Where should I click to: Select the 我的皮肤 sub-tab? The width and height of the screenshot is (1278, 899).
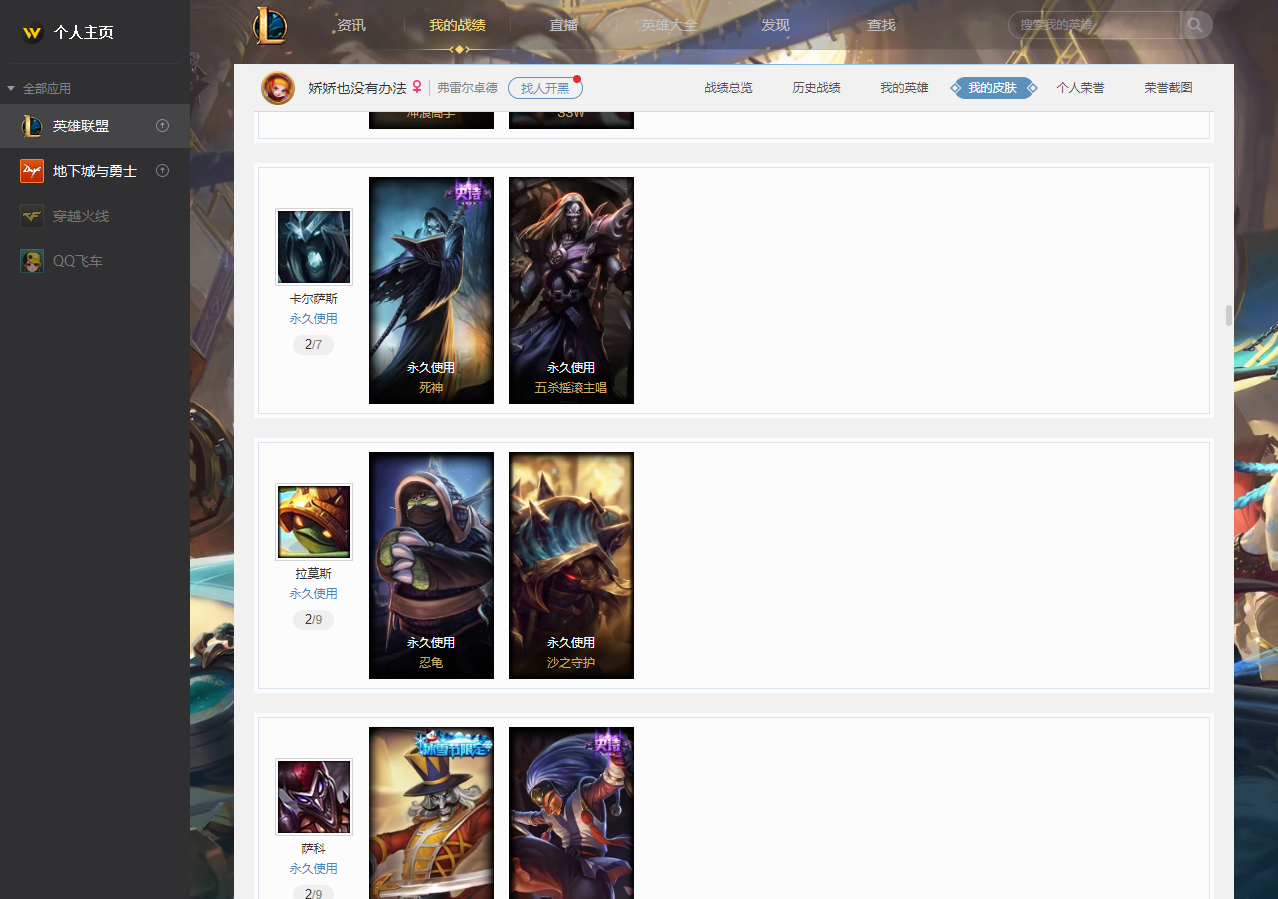(x=993, y=88)
